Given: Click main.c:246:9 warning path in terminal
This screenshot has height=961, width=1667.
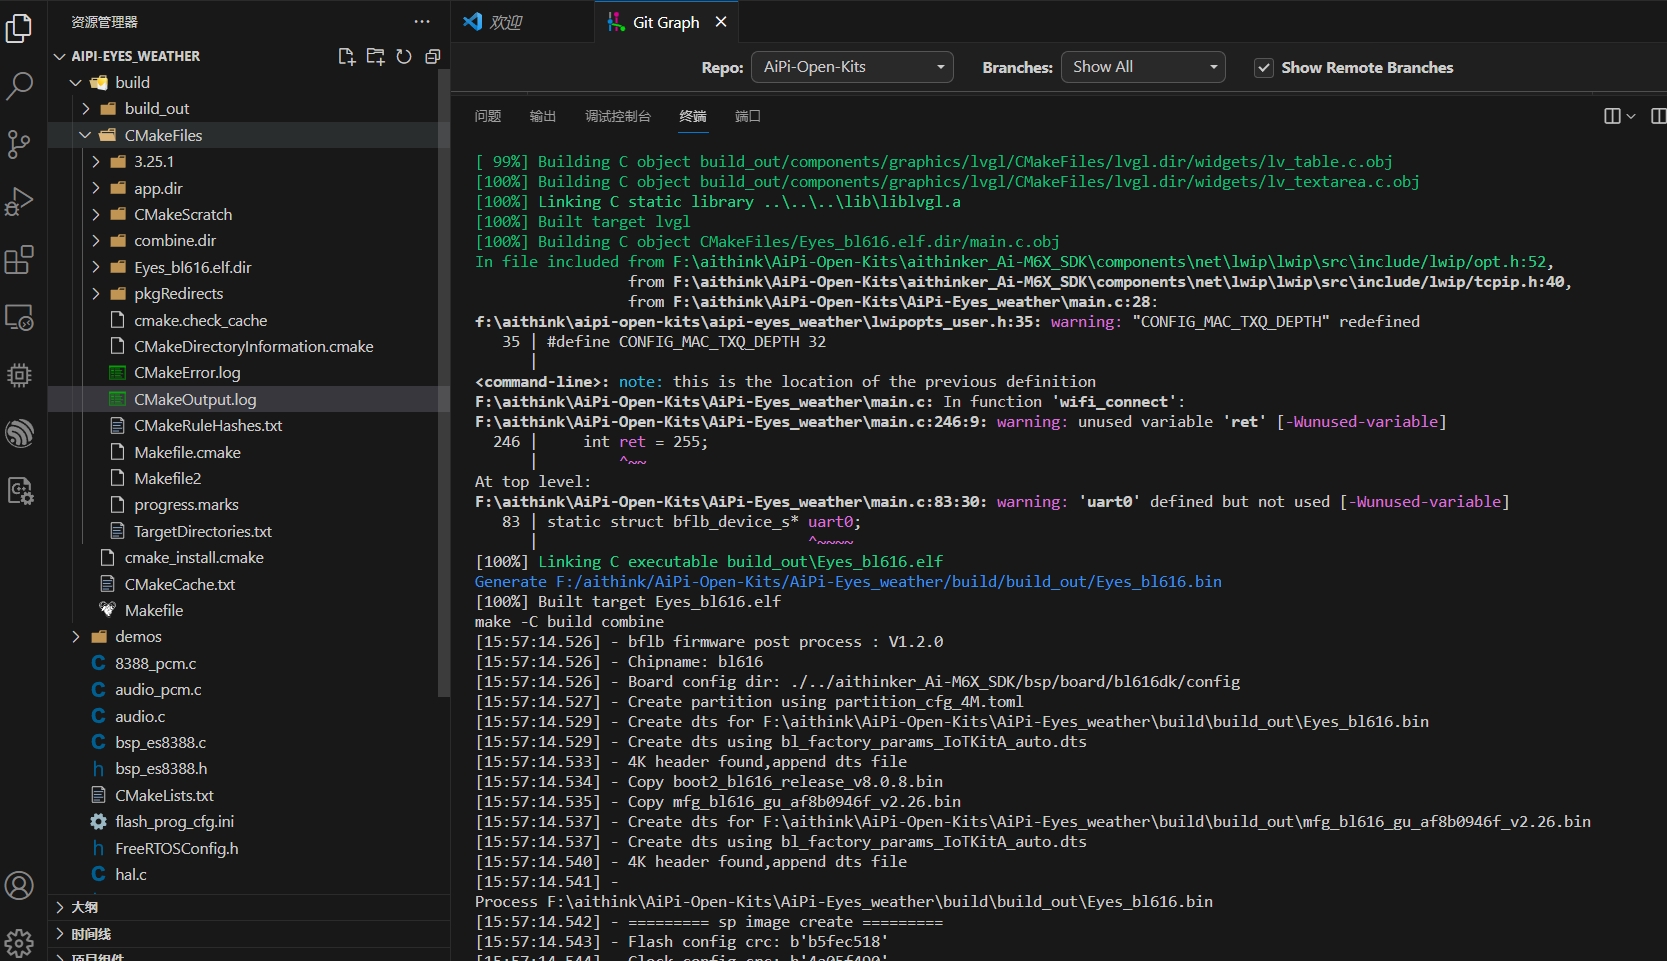Looking at the screenshot, I should point(730,421).
